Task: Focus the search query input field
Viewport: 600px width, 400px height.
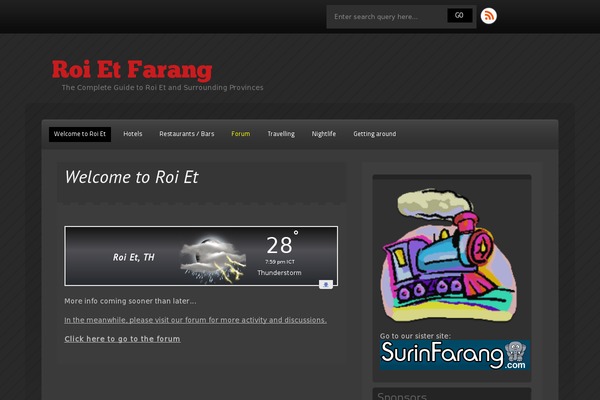Action: click(388, 16)
